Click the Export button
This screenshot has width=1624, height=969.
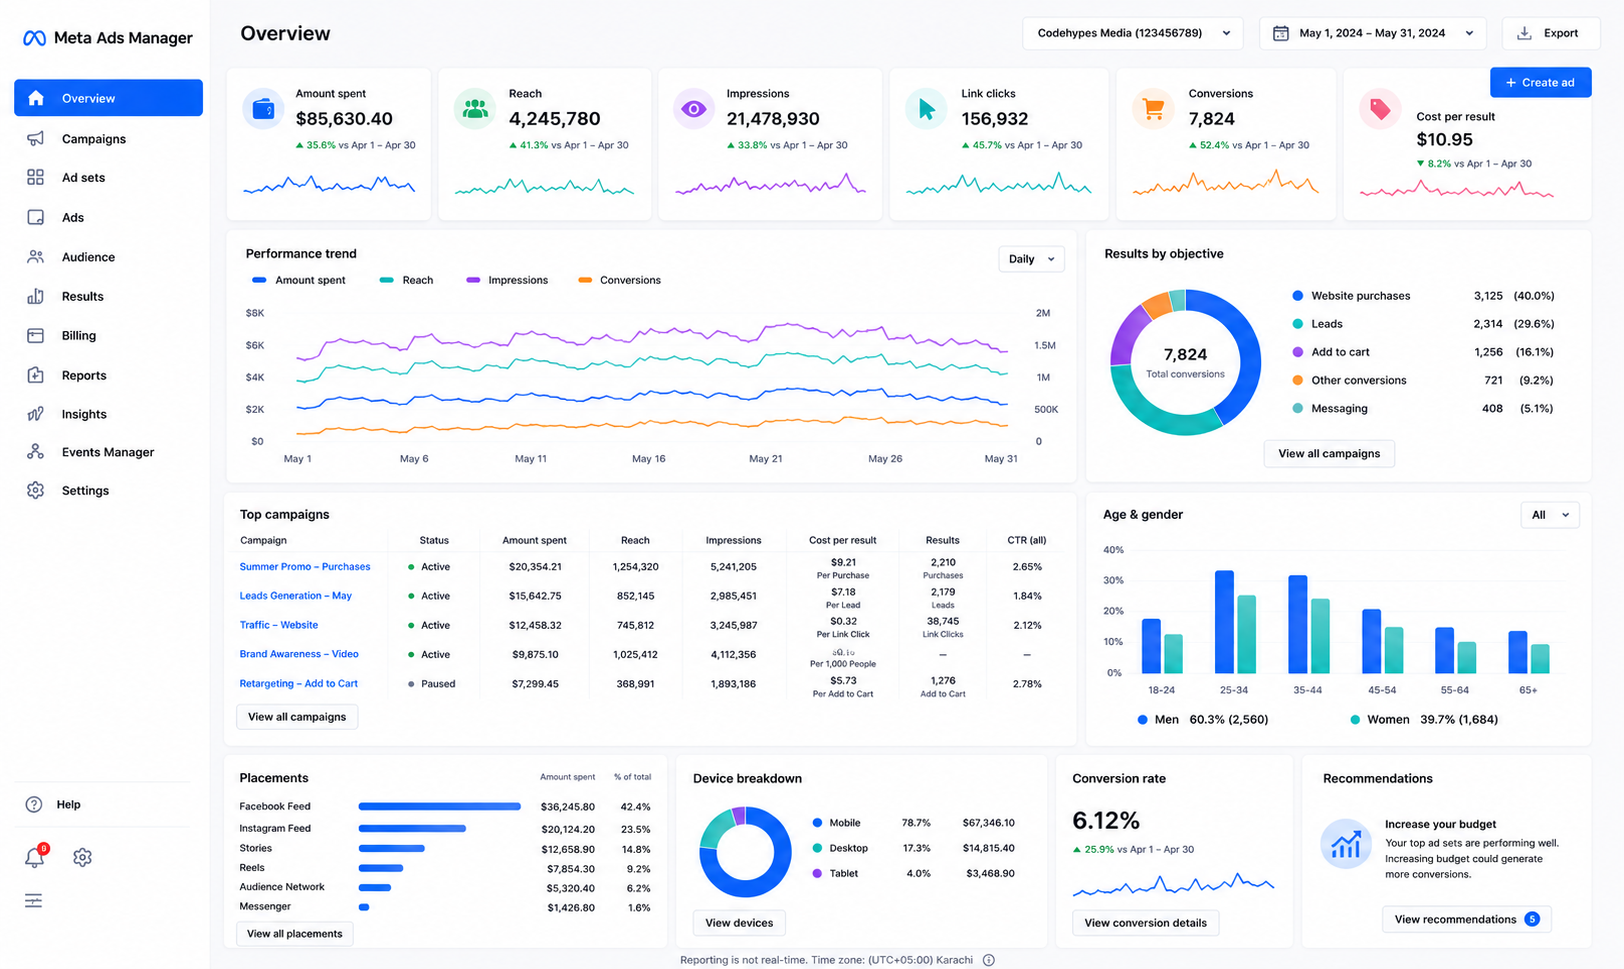click(1550, 33)
